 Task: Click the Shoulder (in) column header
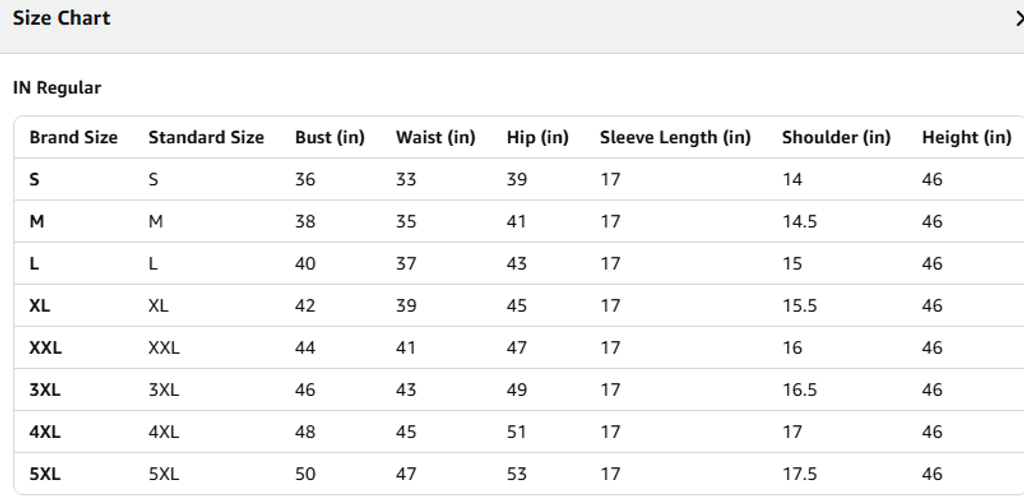coord(836,138)
